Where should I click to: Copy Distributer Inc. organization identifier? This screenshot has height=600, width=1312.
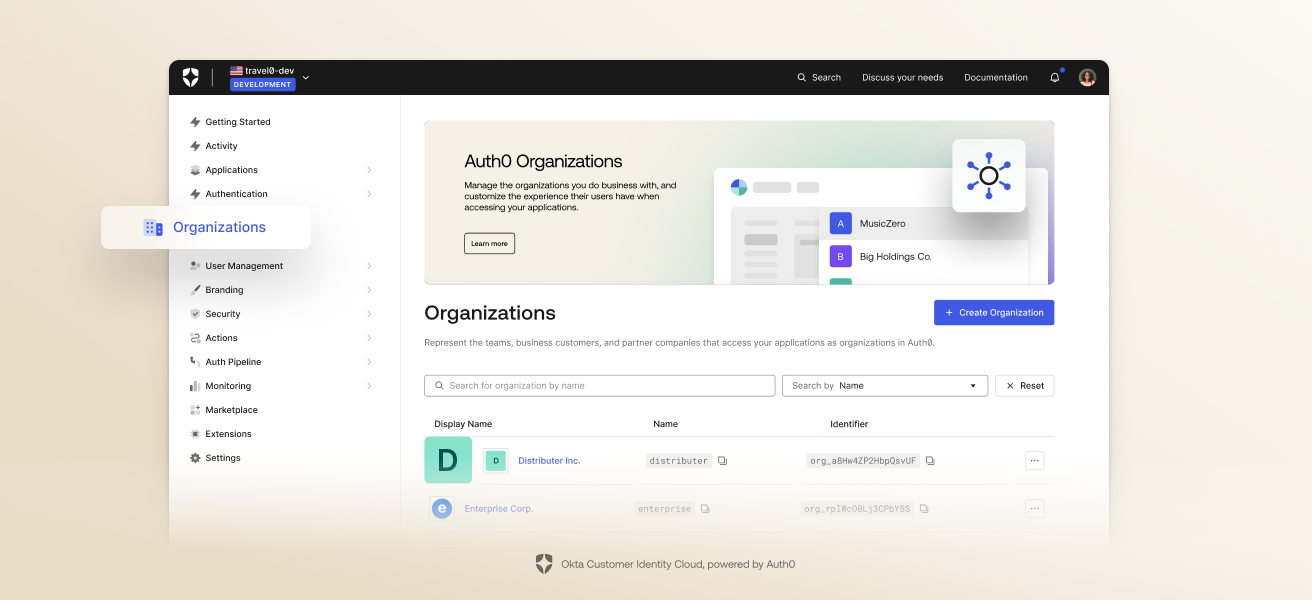click(x=930, y=461)
